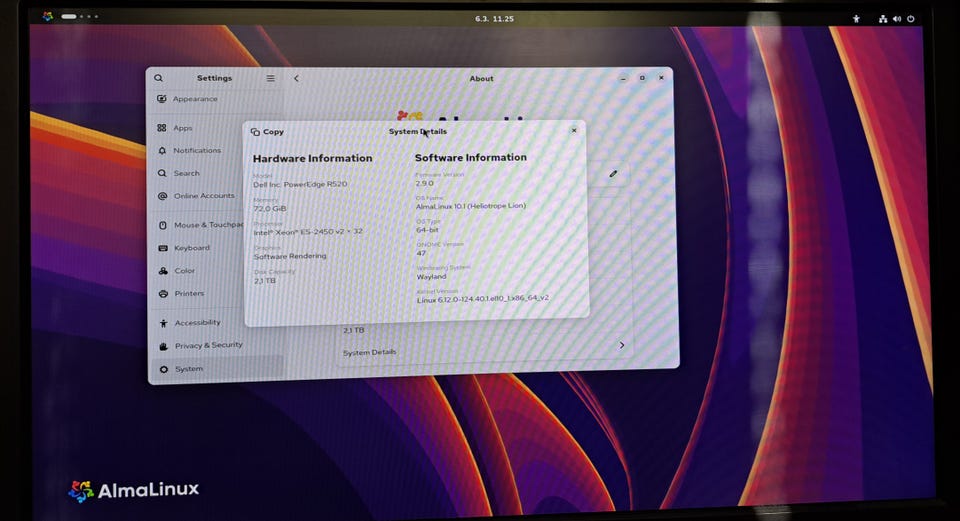This screenshot has width=960, height=521.
Task: Click the accessibility icon in top bar
Action: 857,19
